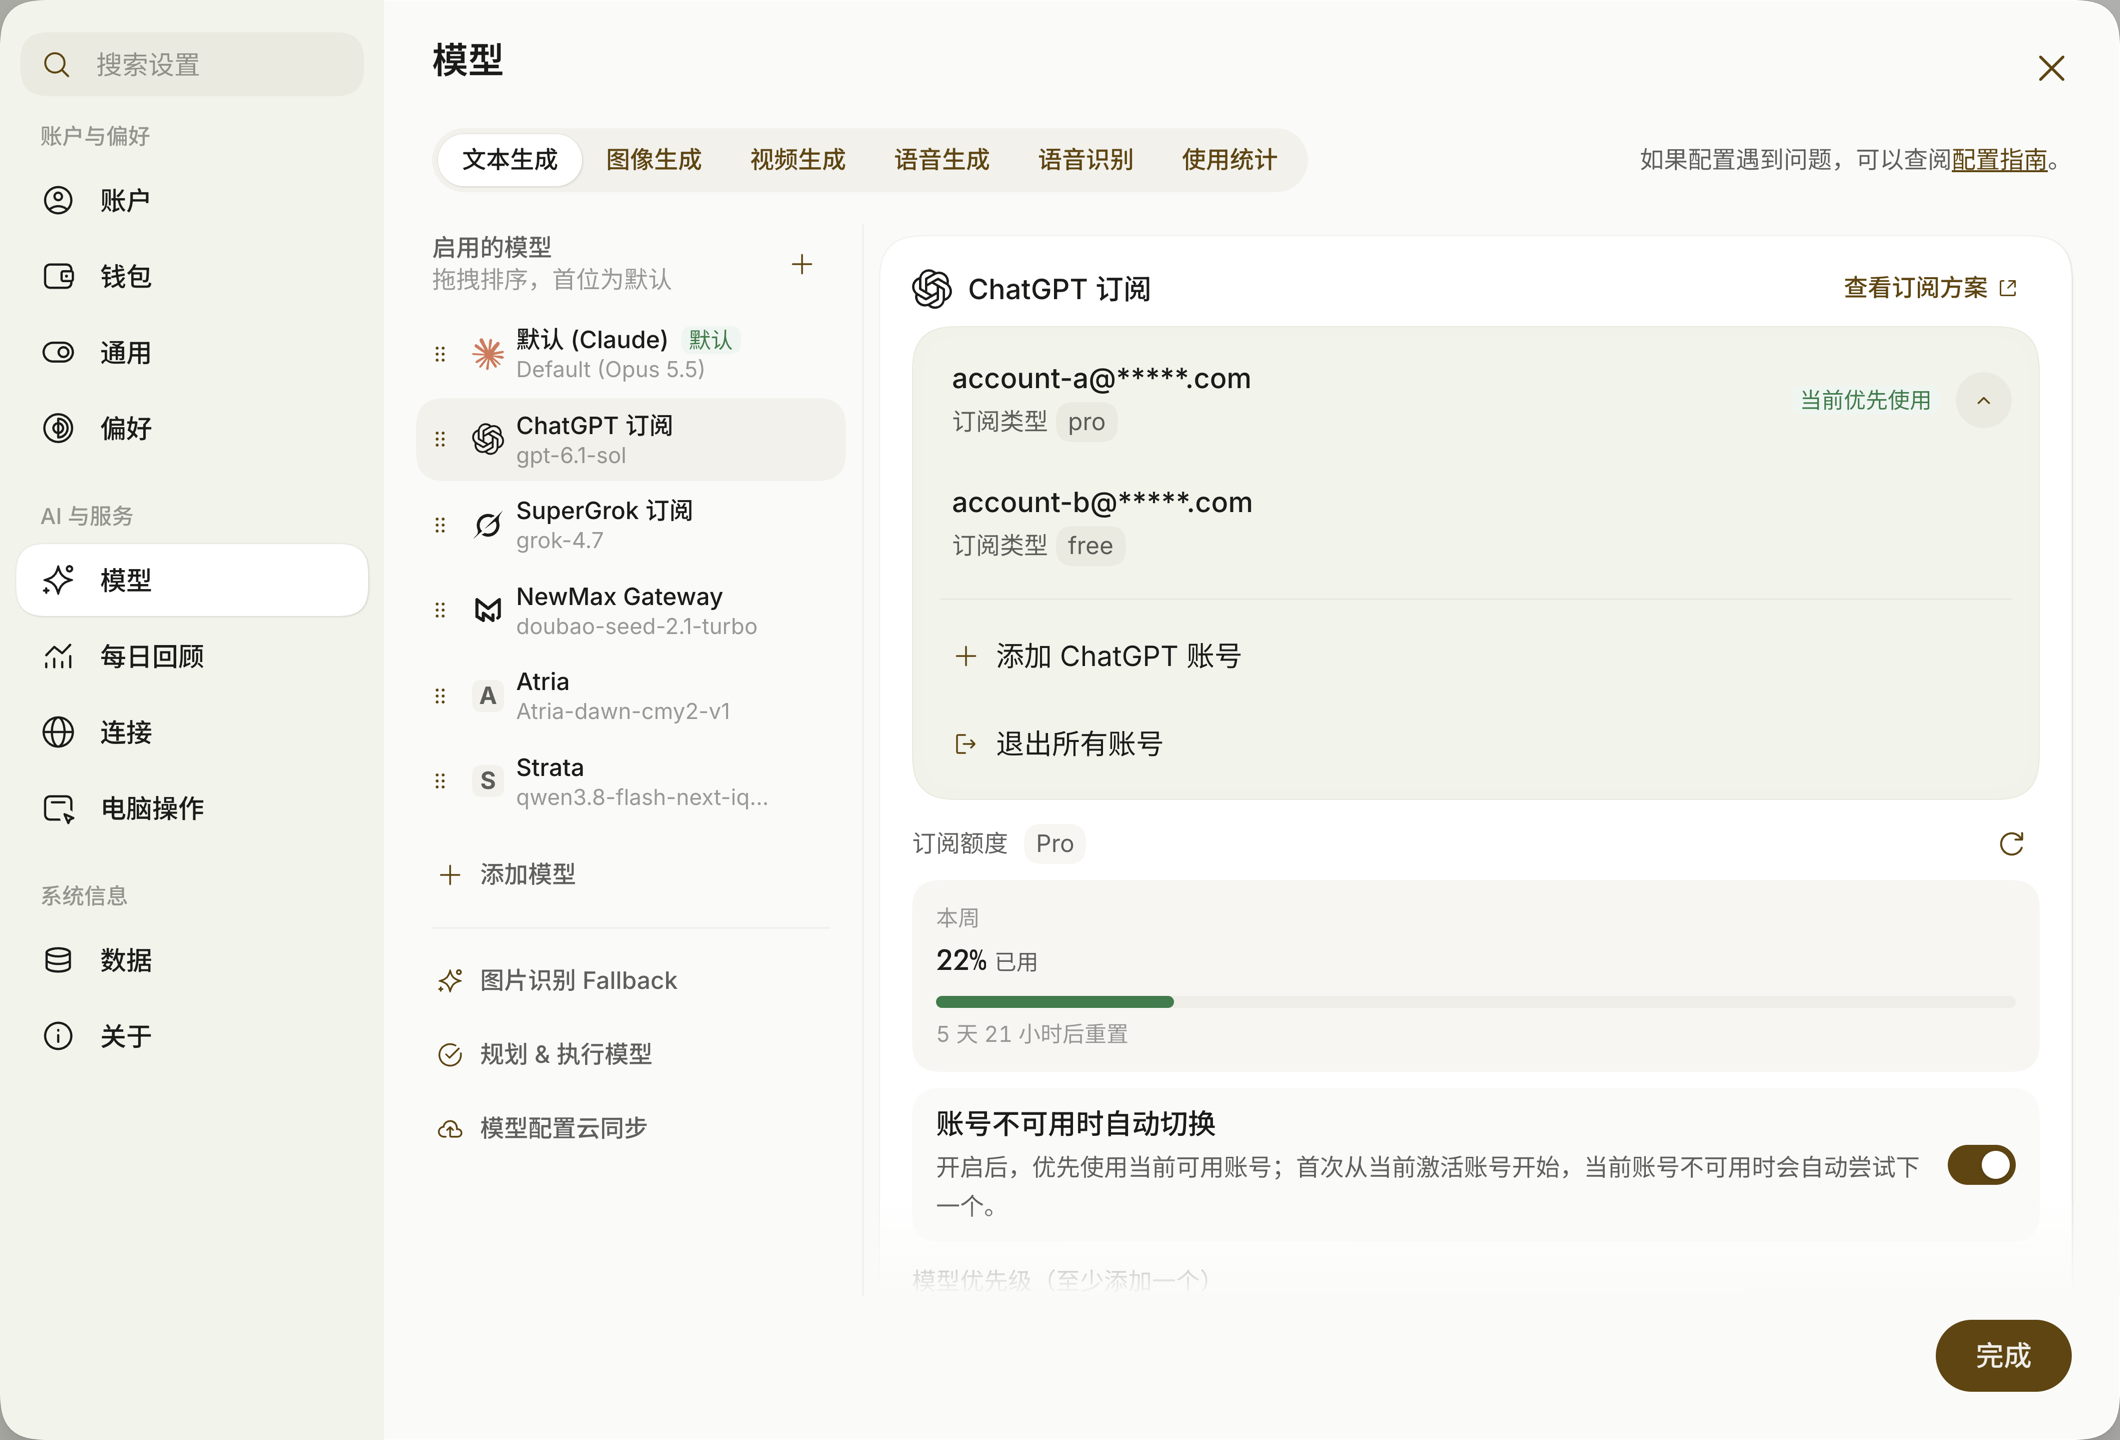Screen dimensions: 2120x1440
Task: Close the settings dialog
Action: [x=2051, y=68]
